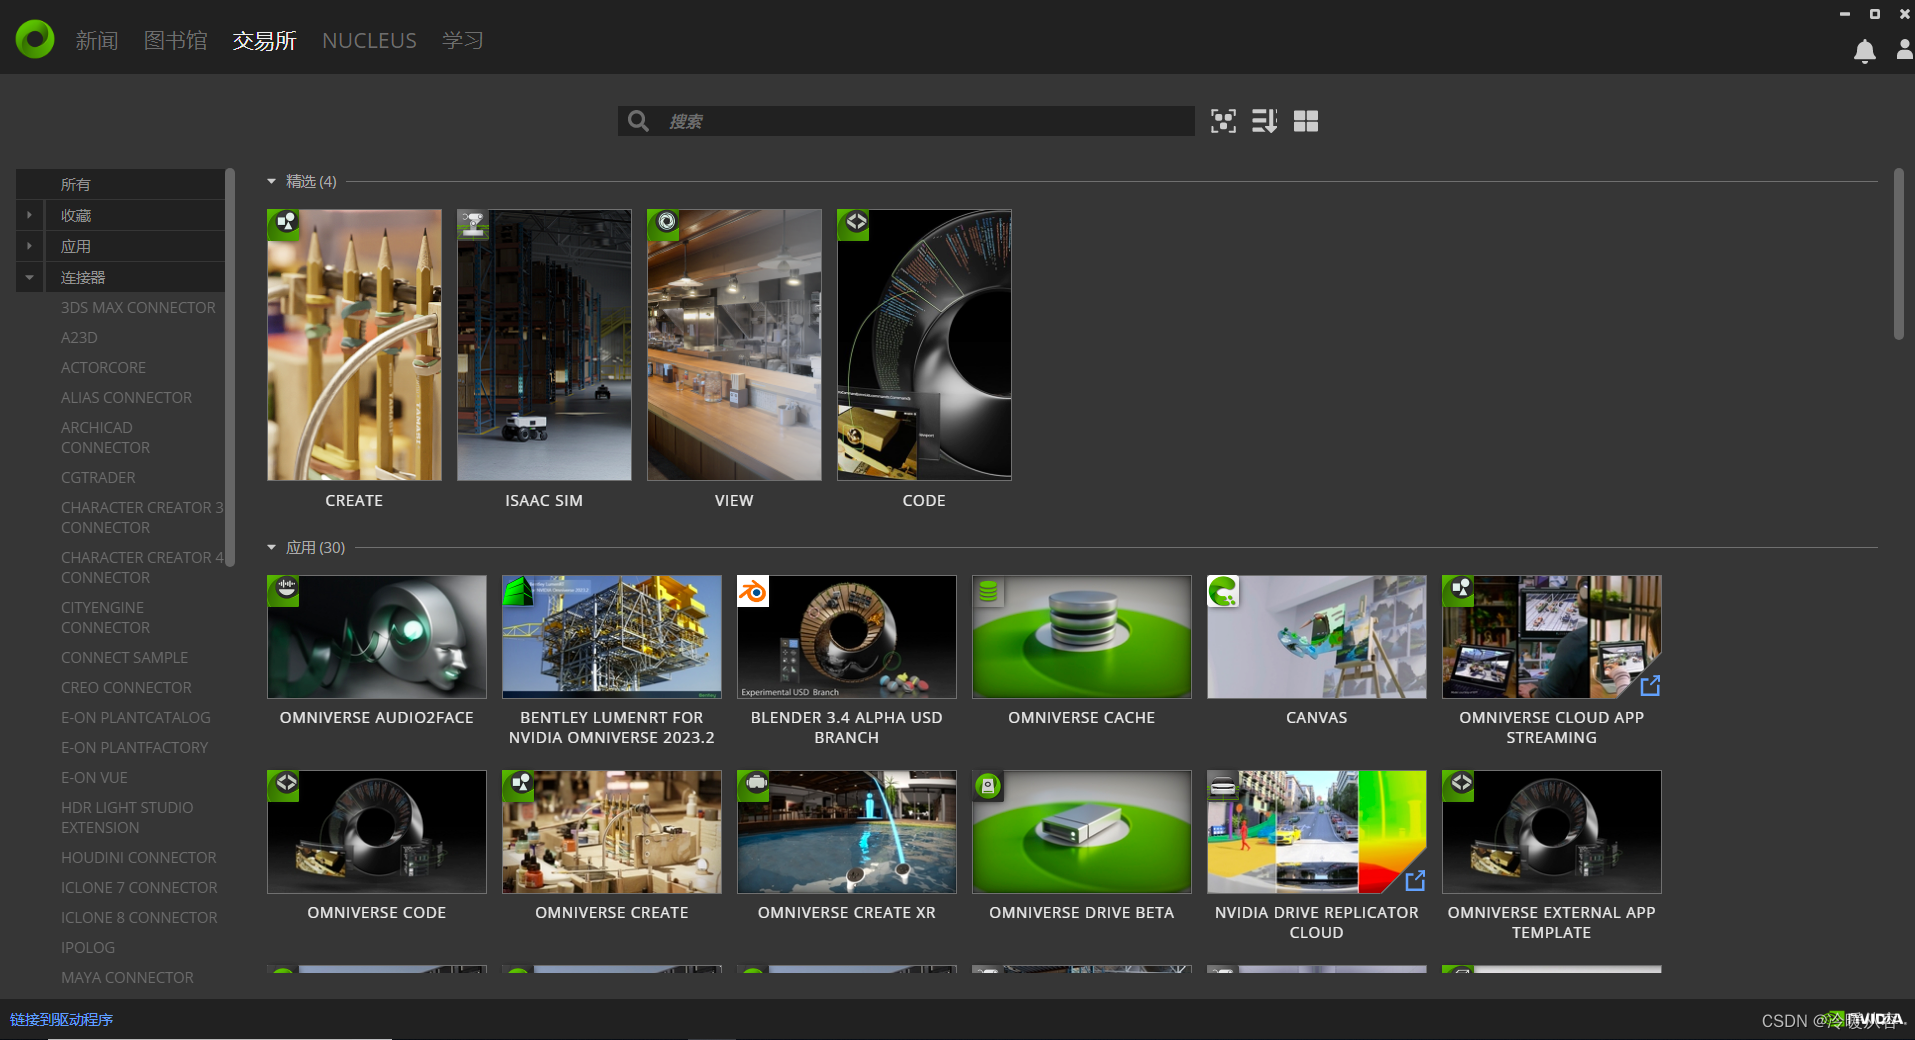Image resolution: width=1915 pixels, height=1040 pixels.
Task: Click the Audio2Face waveform badge icon
Action: [x=284, y=591]
